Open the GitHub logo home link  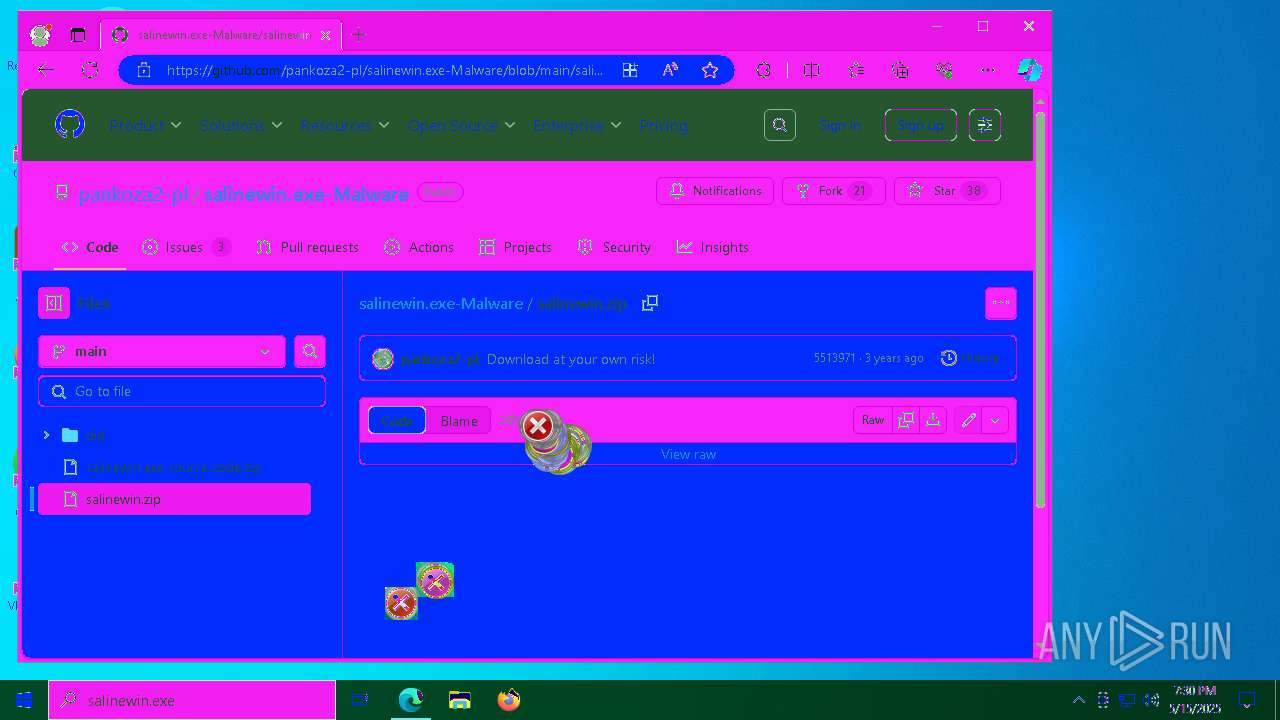click(70, 125)
